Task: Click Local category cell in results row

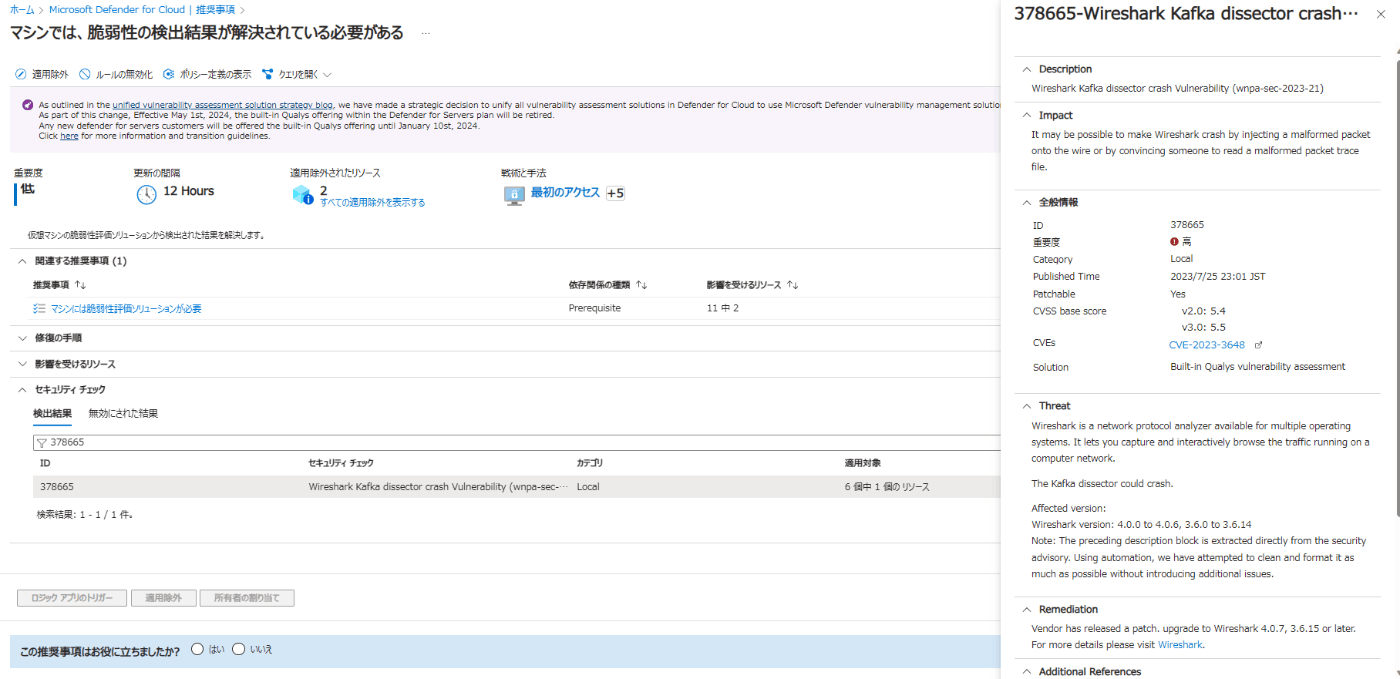Action: pyautogui.click(x=588, y=487)
